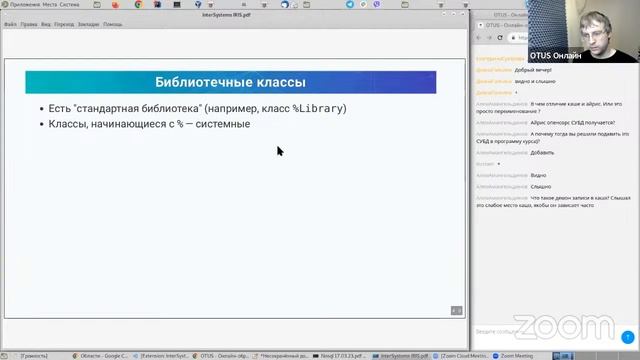
Task: Switch to Extension: InterSyst taskbar window
Action: click(x=161, y=356)
